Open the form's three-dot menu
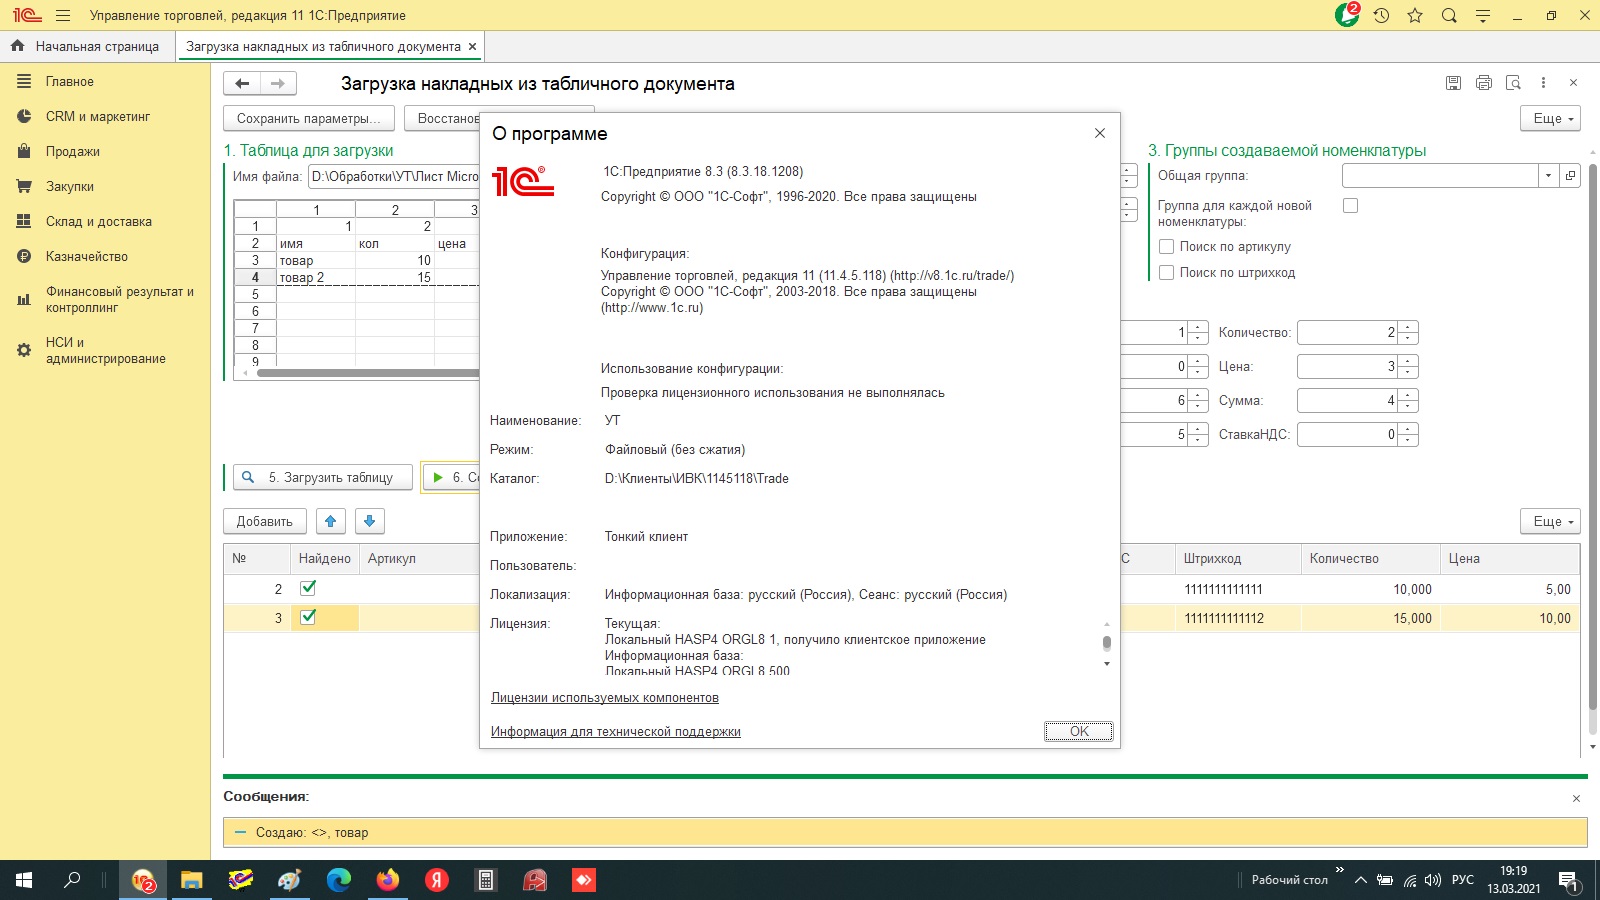This screenshot has height=900, width=1600. pyautogui.click(x=1543, y=83)
